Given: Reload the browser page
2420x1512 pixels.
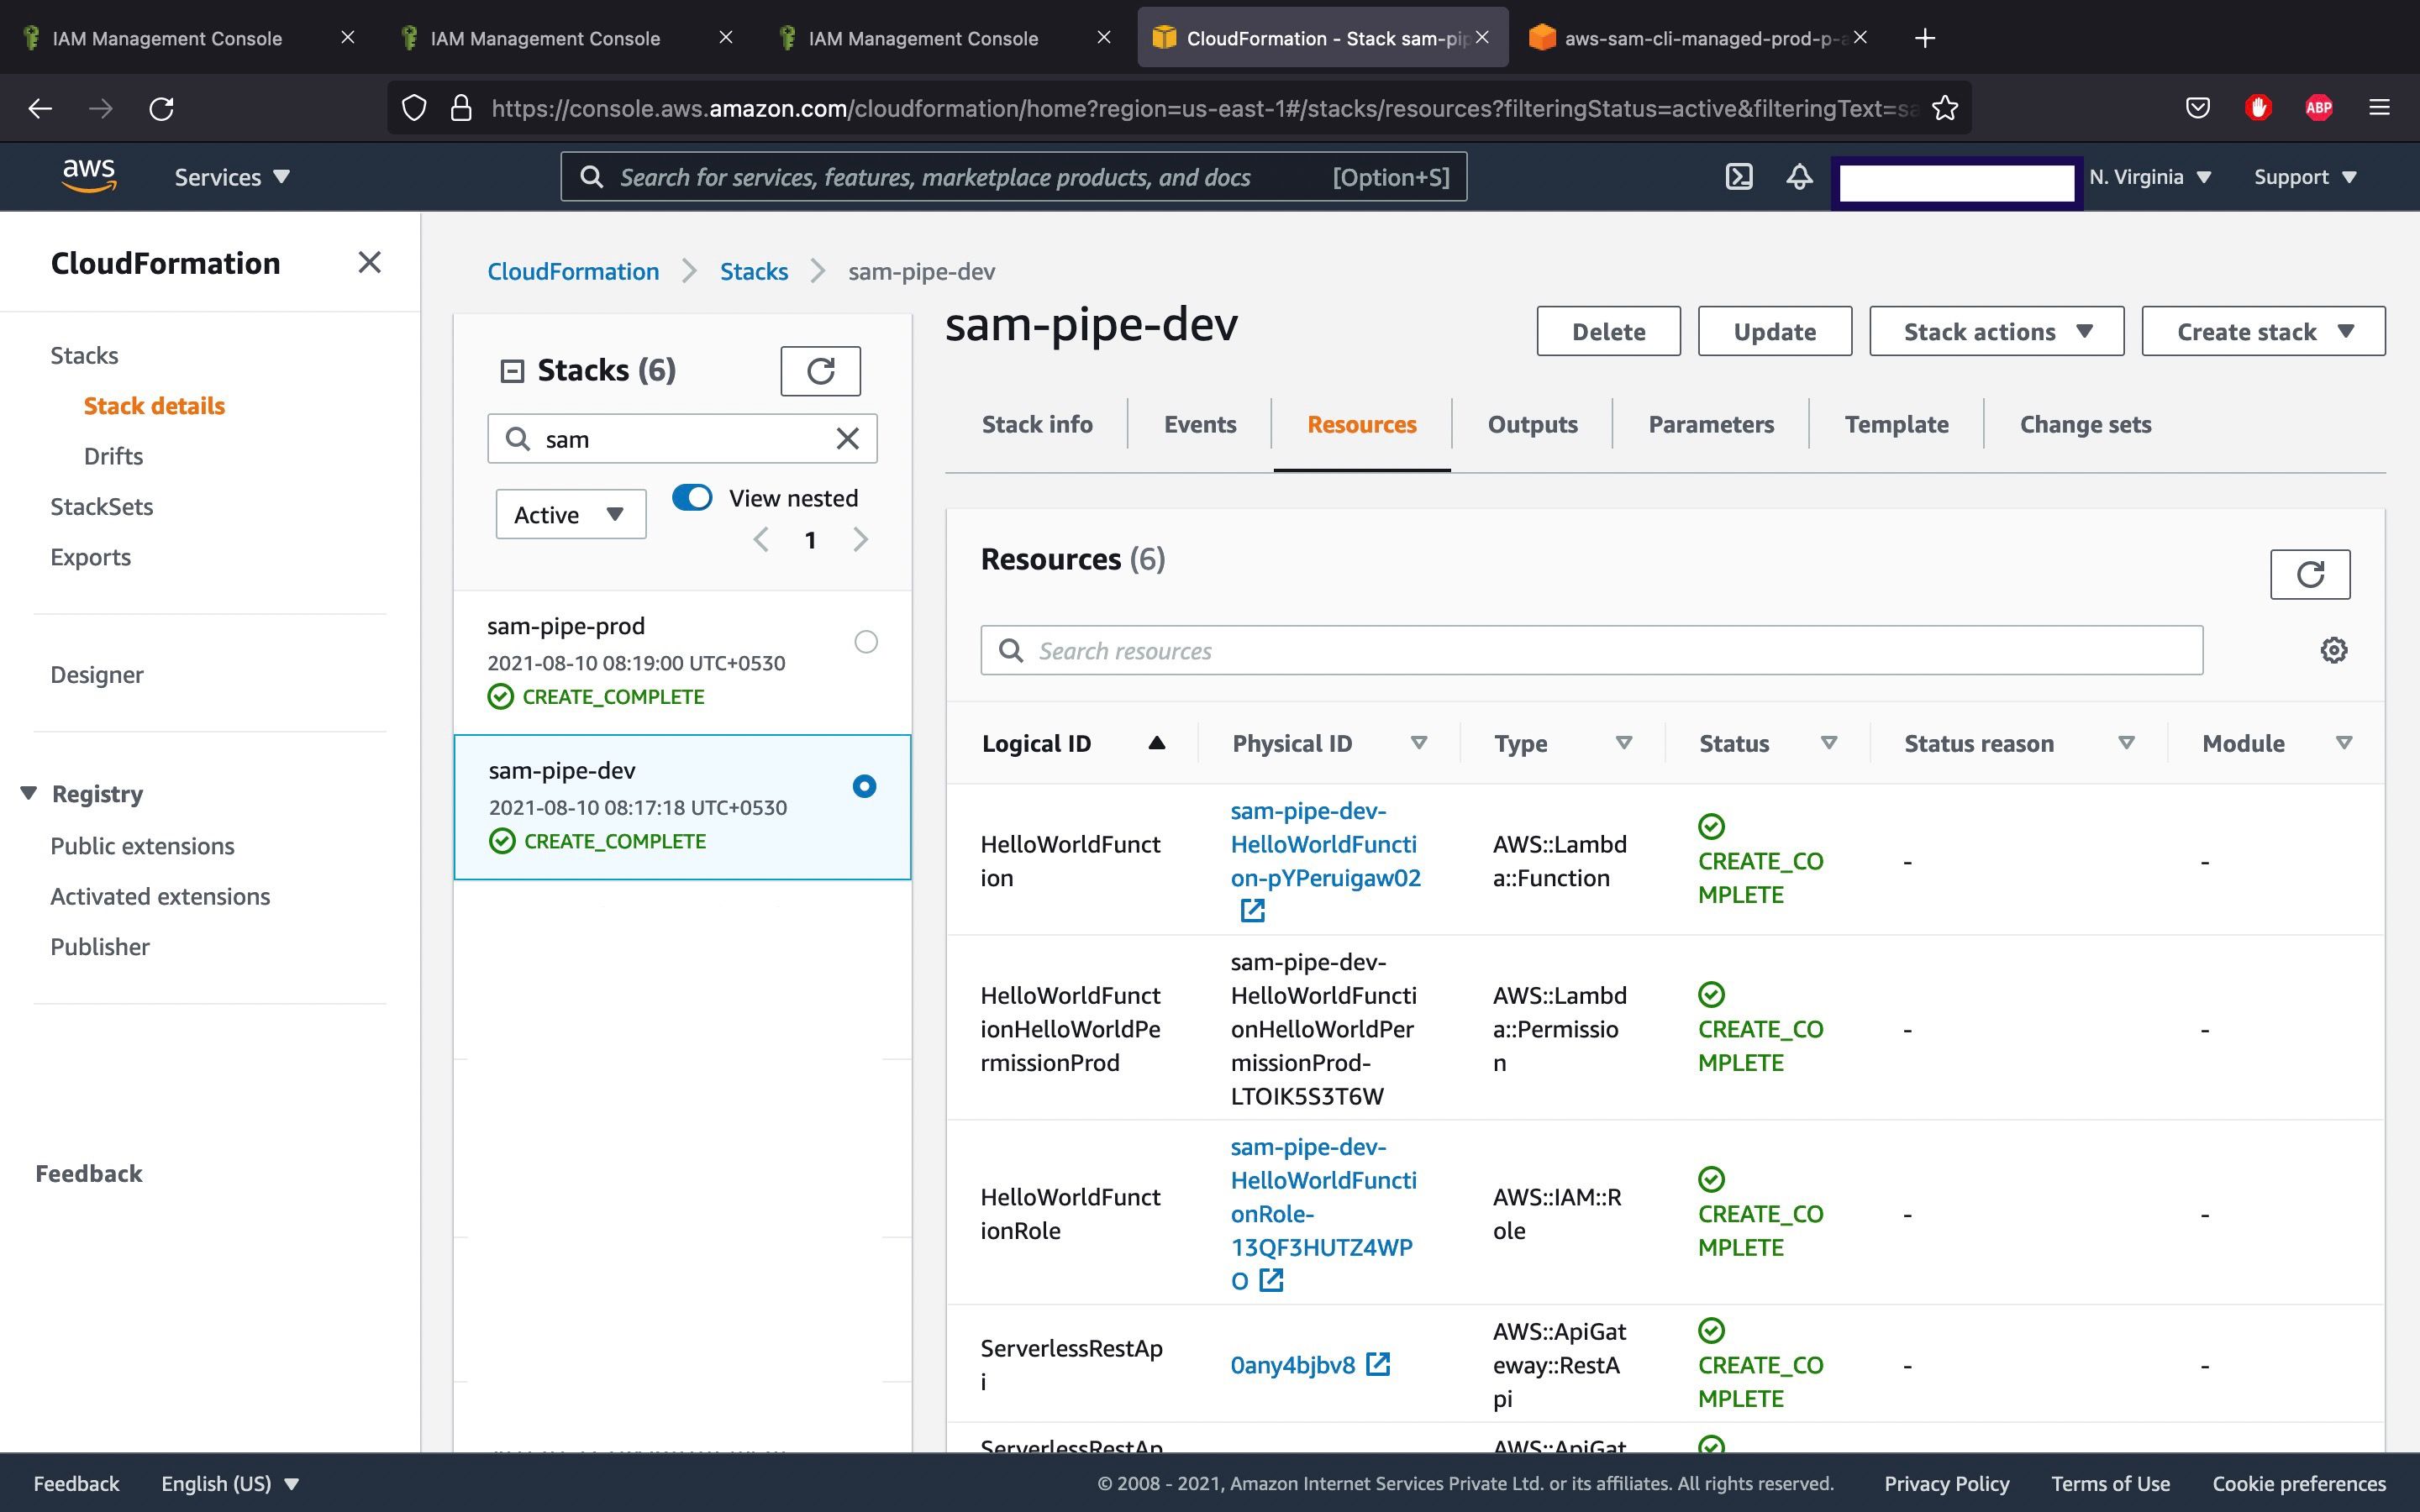Looking at the screenshot, I should pos(161,108).
